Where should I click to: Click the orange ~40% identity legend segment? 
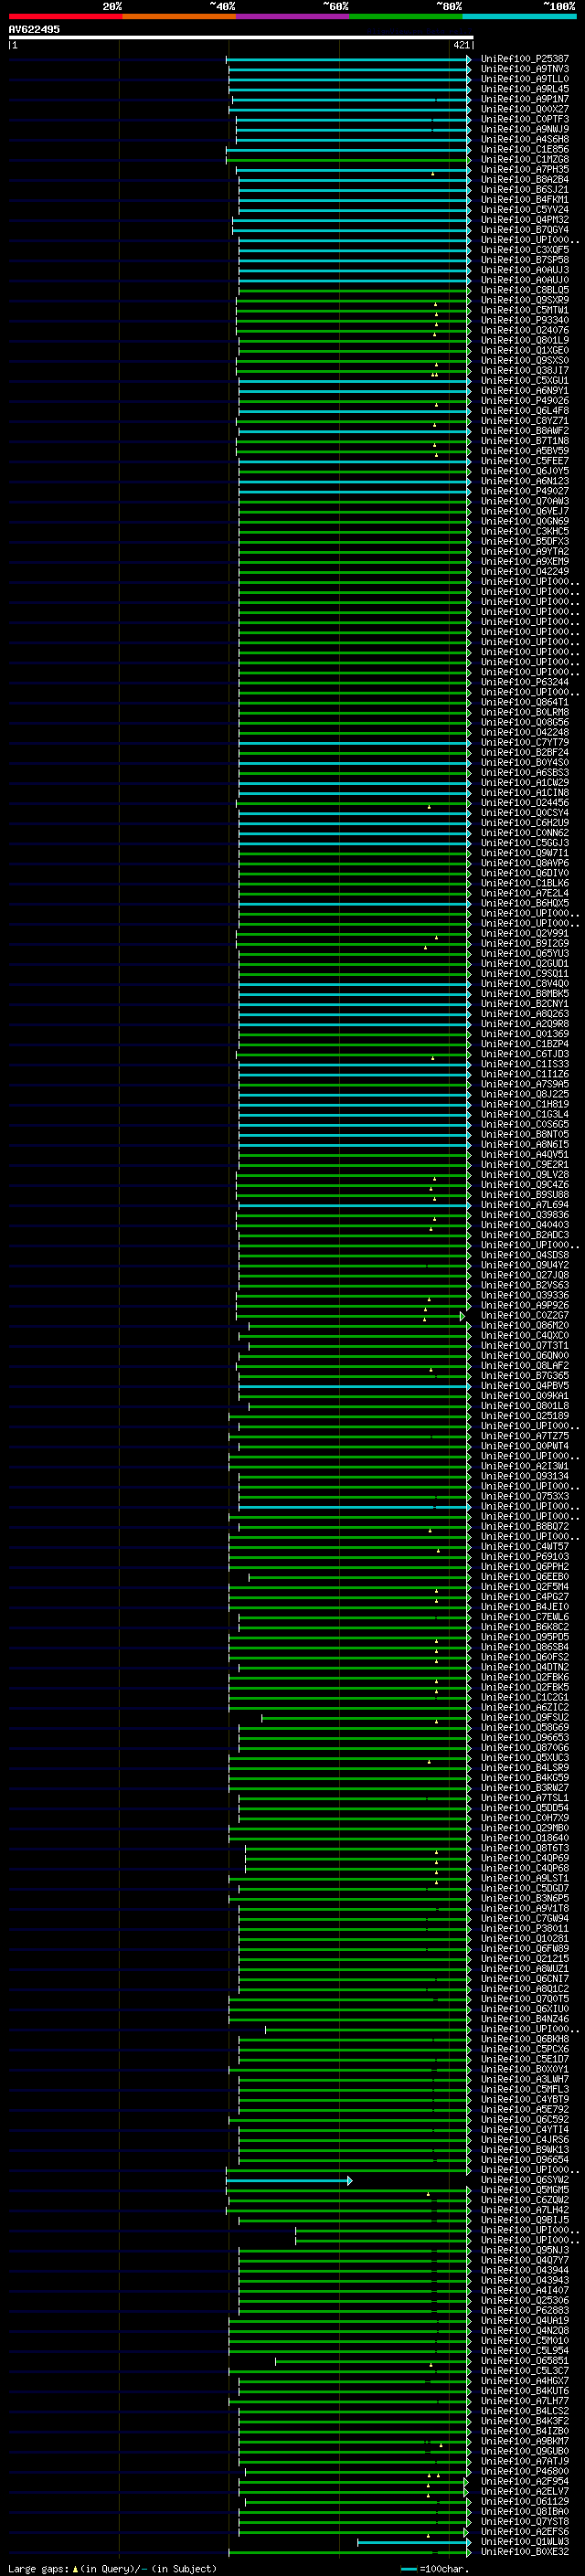[179, 16]
